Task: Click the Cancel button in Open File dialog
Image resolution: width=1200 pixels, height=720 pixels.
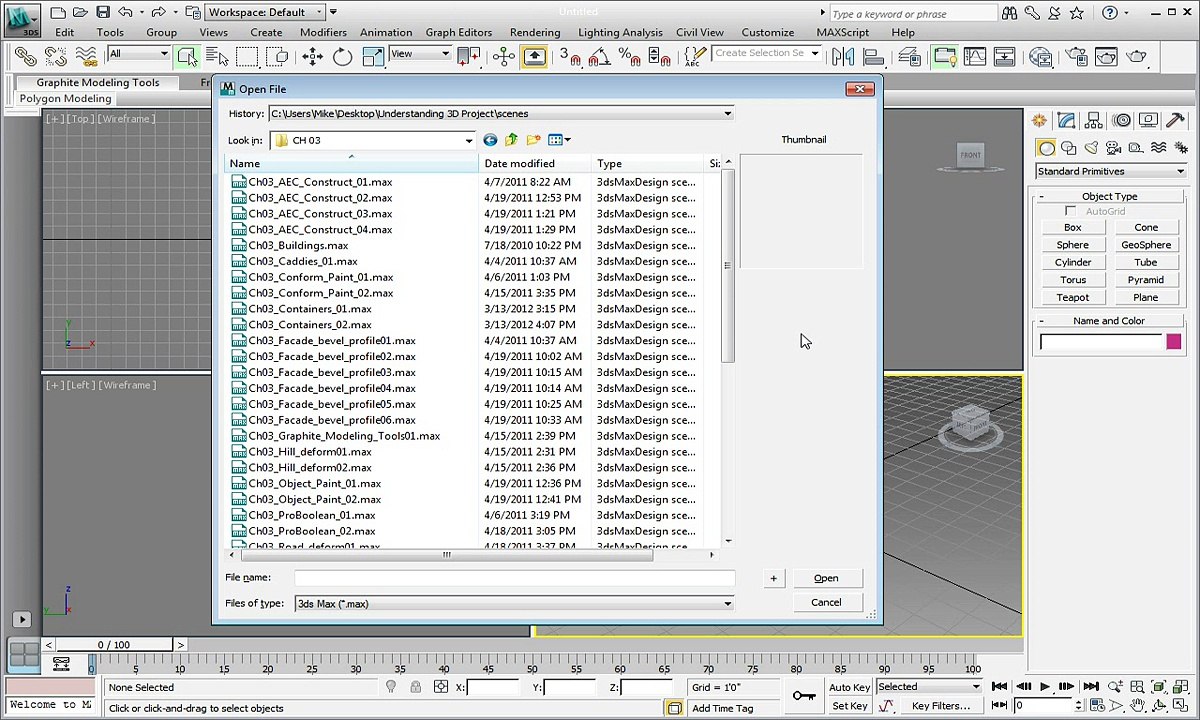Action: [x=826, y=602]
